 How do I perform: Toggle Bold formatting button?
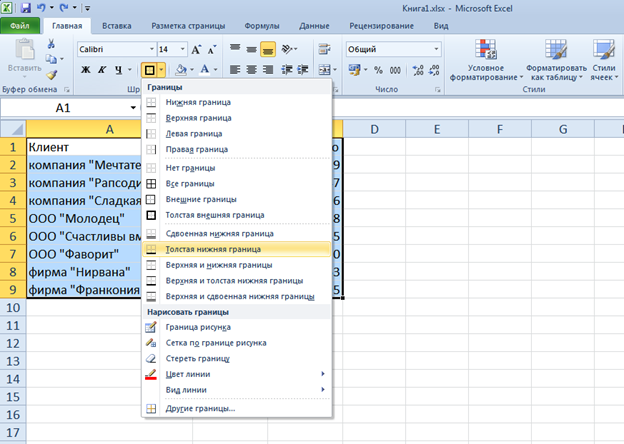[86, 69]
